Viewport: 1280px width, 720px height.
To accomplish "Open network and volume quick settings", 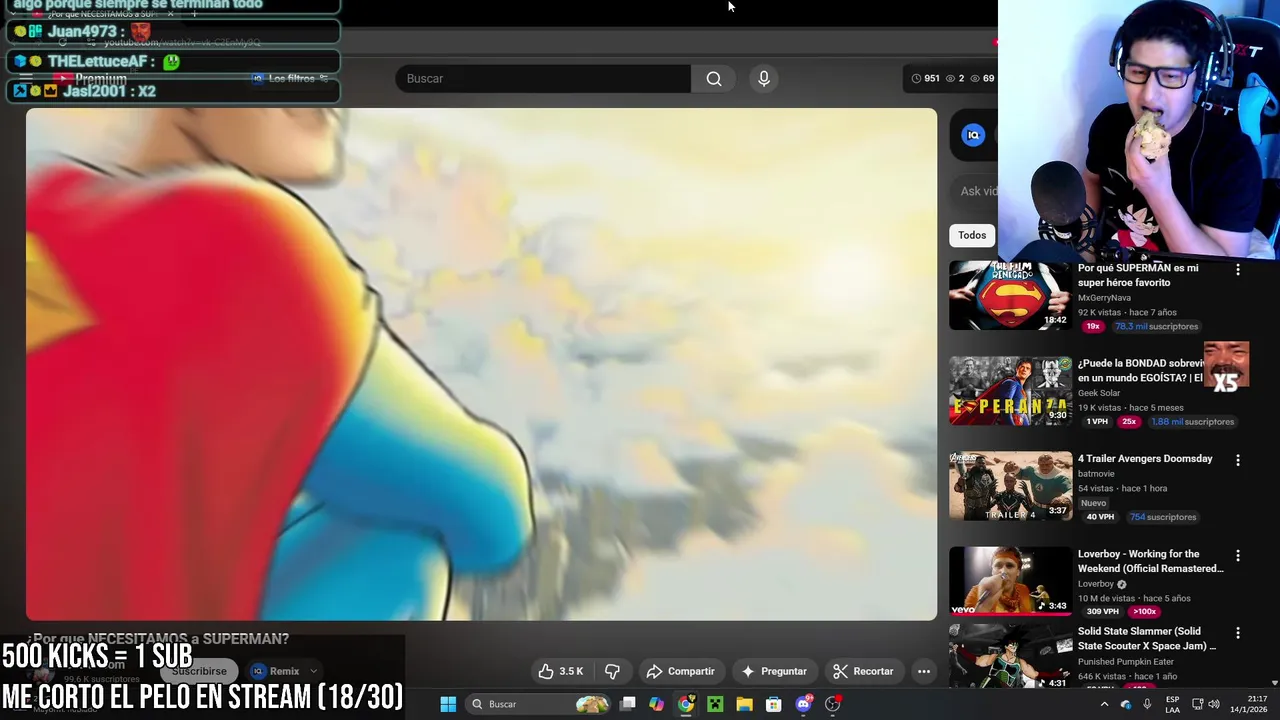I will click(1208, 704).
